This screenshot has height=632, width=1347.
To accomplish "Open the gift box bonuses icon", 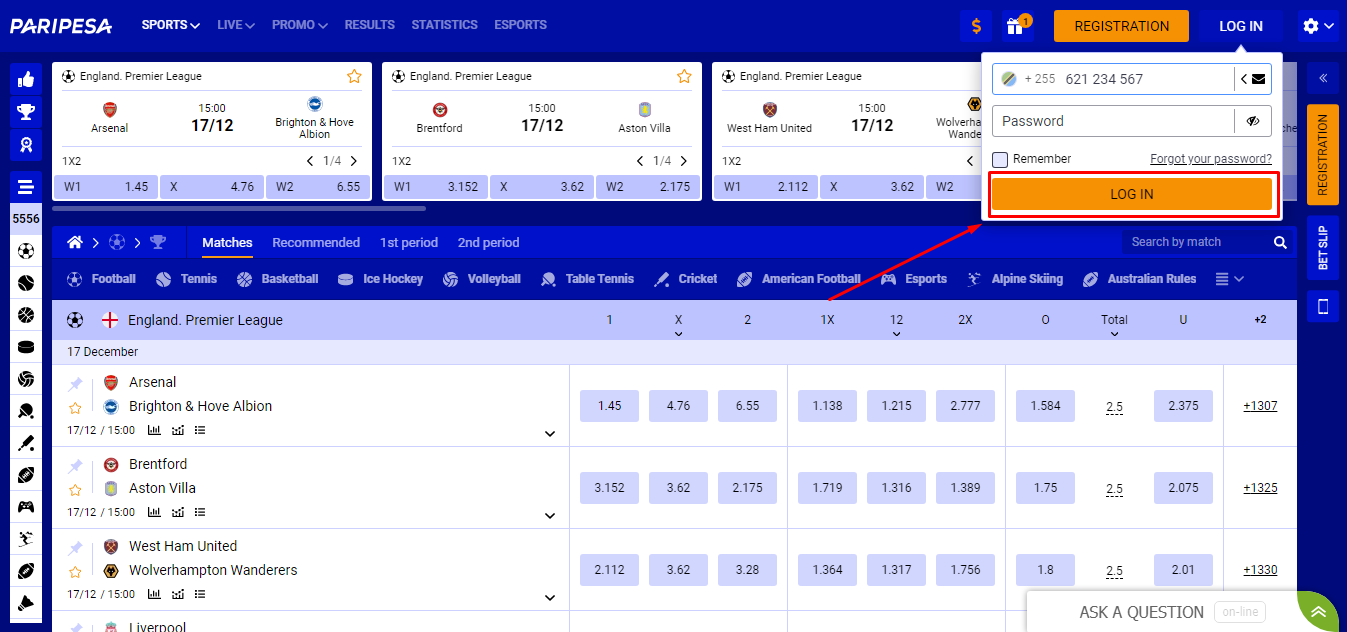I will (1016, 26).
